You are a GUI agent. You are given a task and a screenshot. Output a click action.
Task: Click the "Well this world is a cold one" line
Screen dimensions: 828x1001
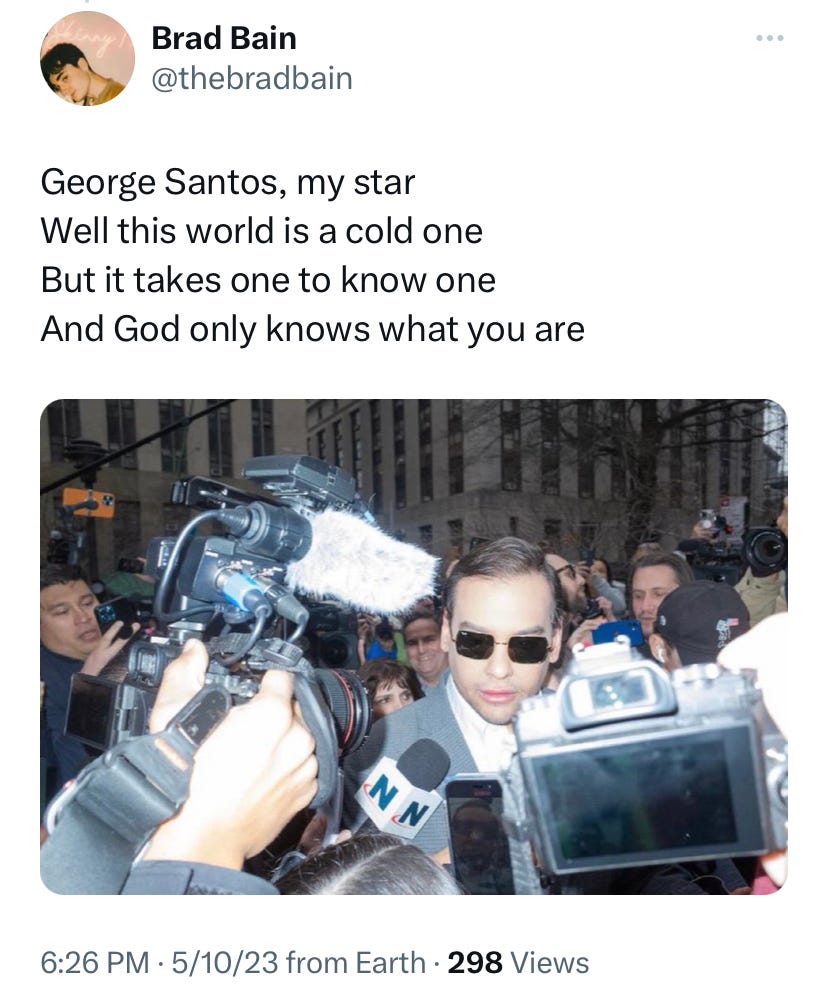point(262,231)
